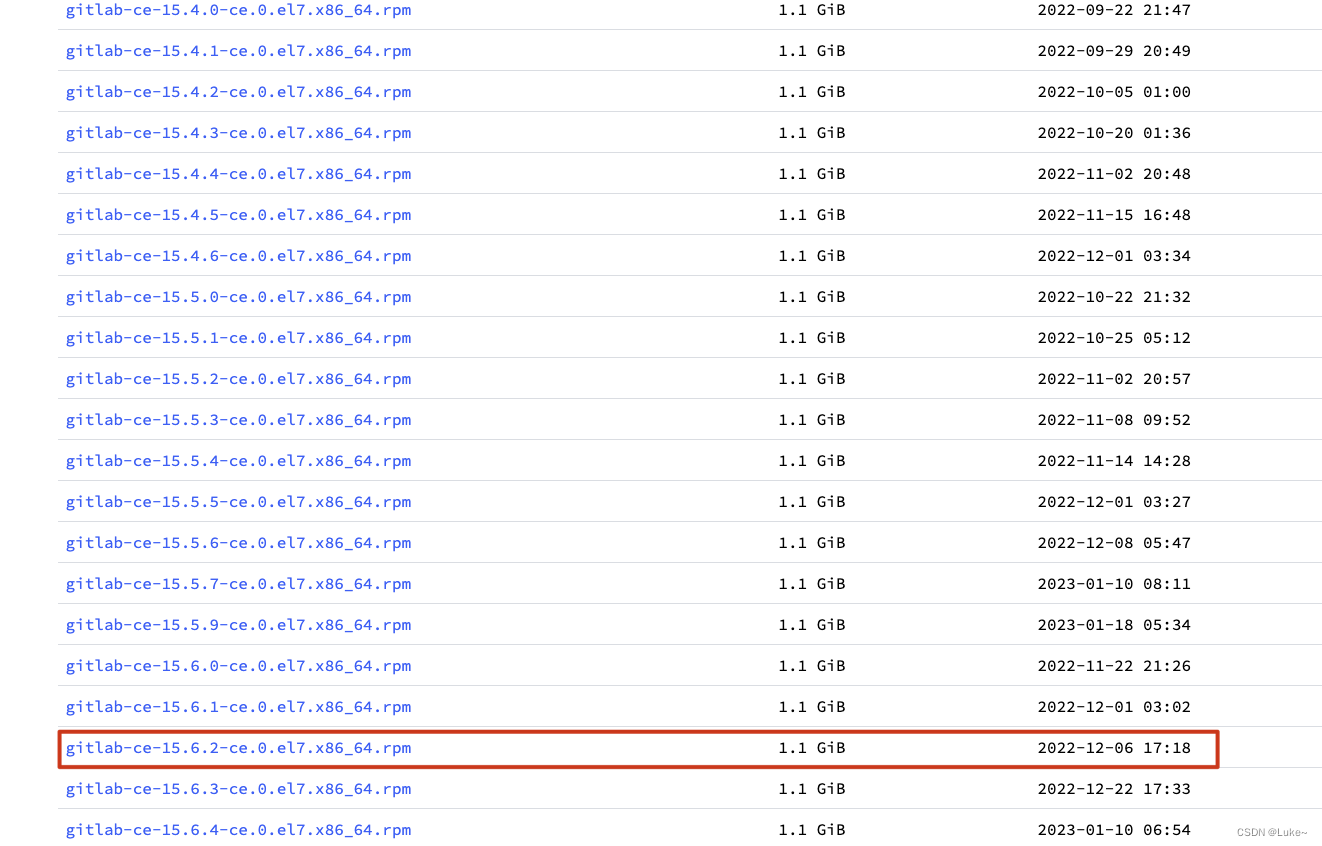Open gitlab-ce-15.5.4-ce.0.el7.x86_64.rpm package link

pos(238,461)
